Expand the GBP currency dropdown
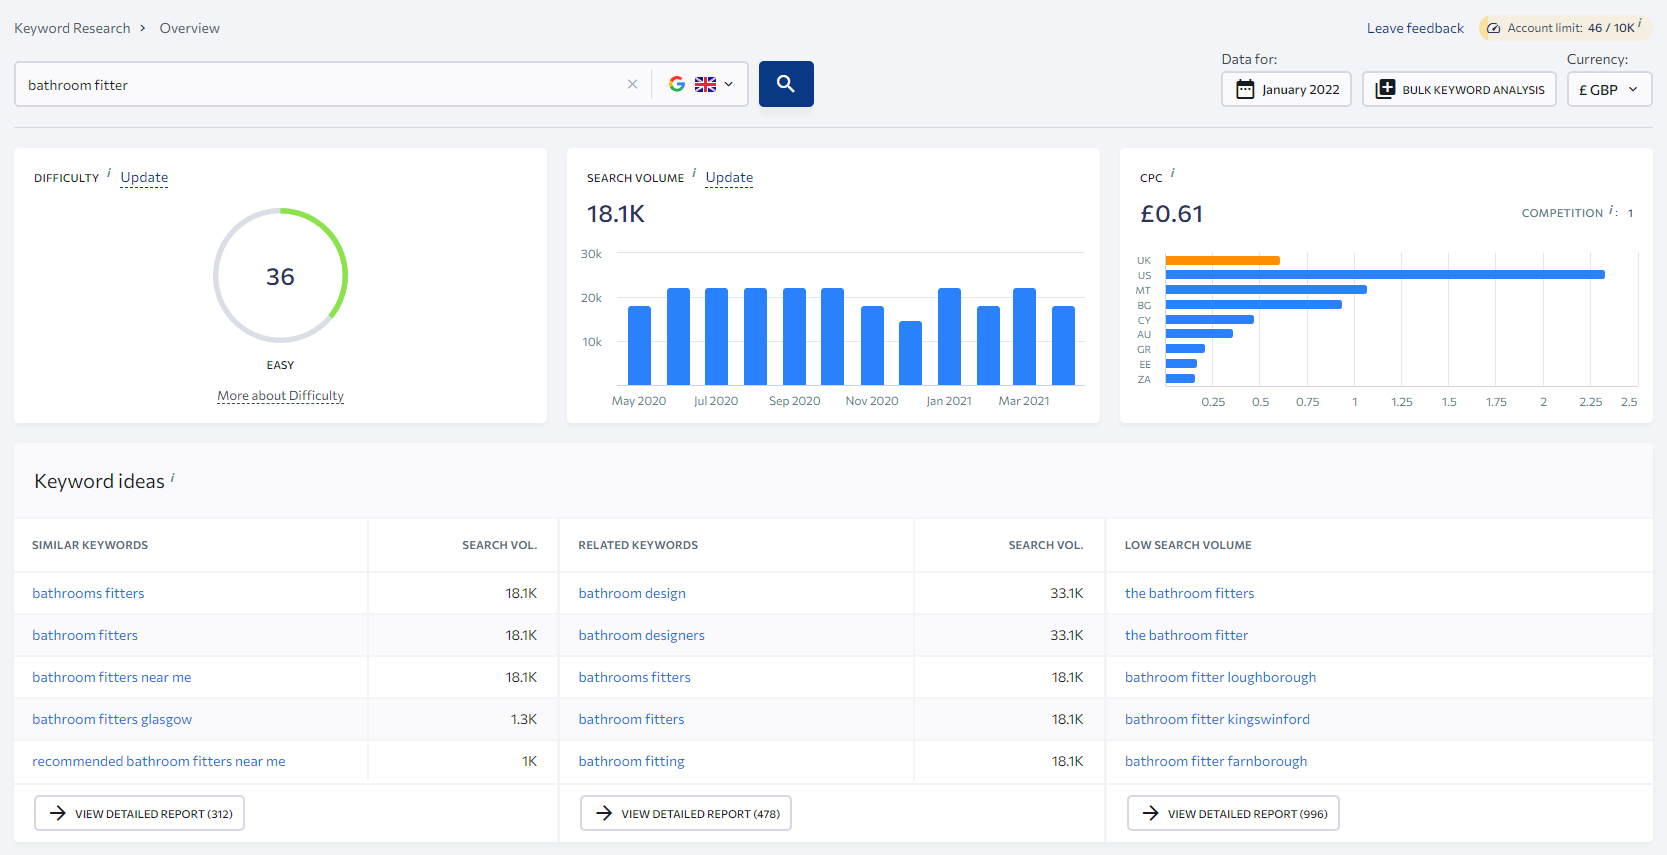Image resolution: width=1667 pixels, height=855 pixels. click(x=1608, y=89)
